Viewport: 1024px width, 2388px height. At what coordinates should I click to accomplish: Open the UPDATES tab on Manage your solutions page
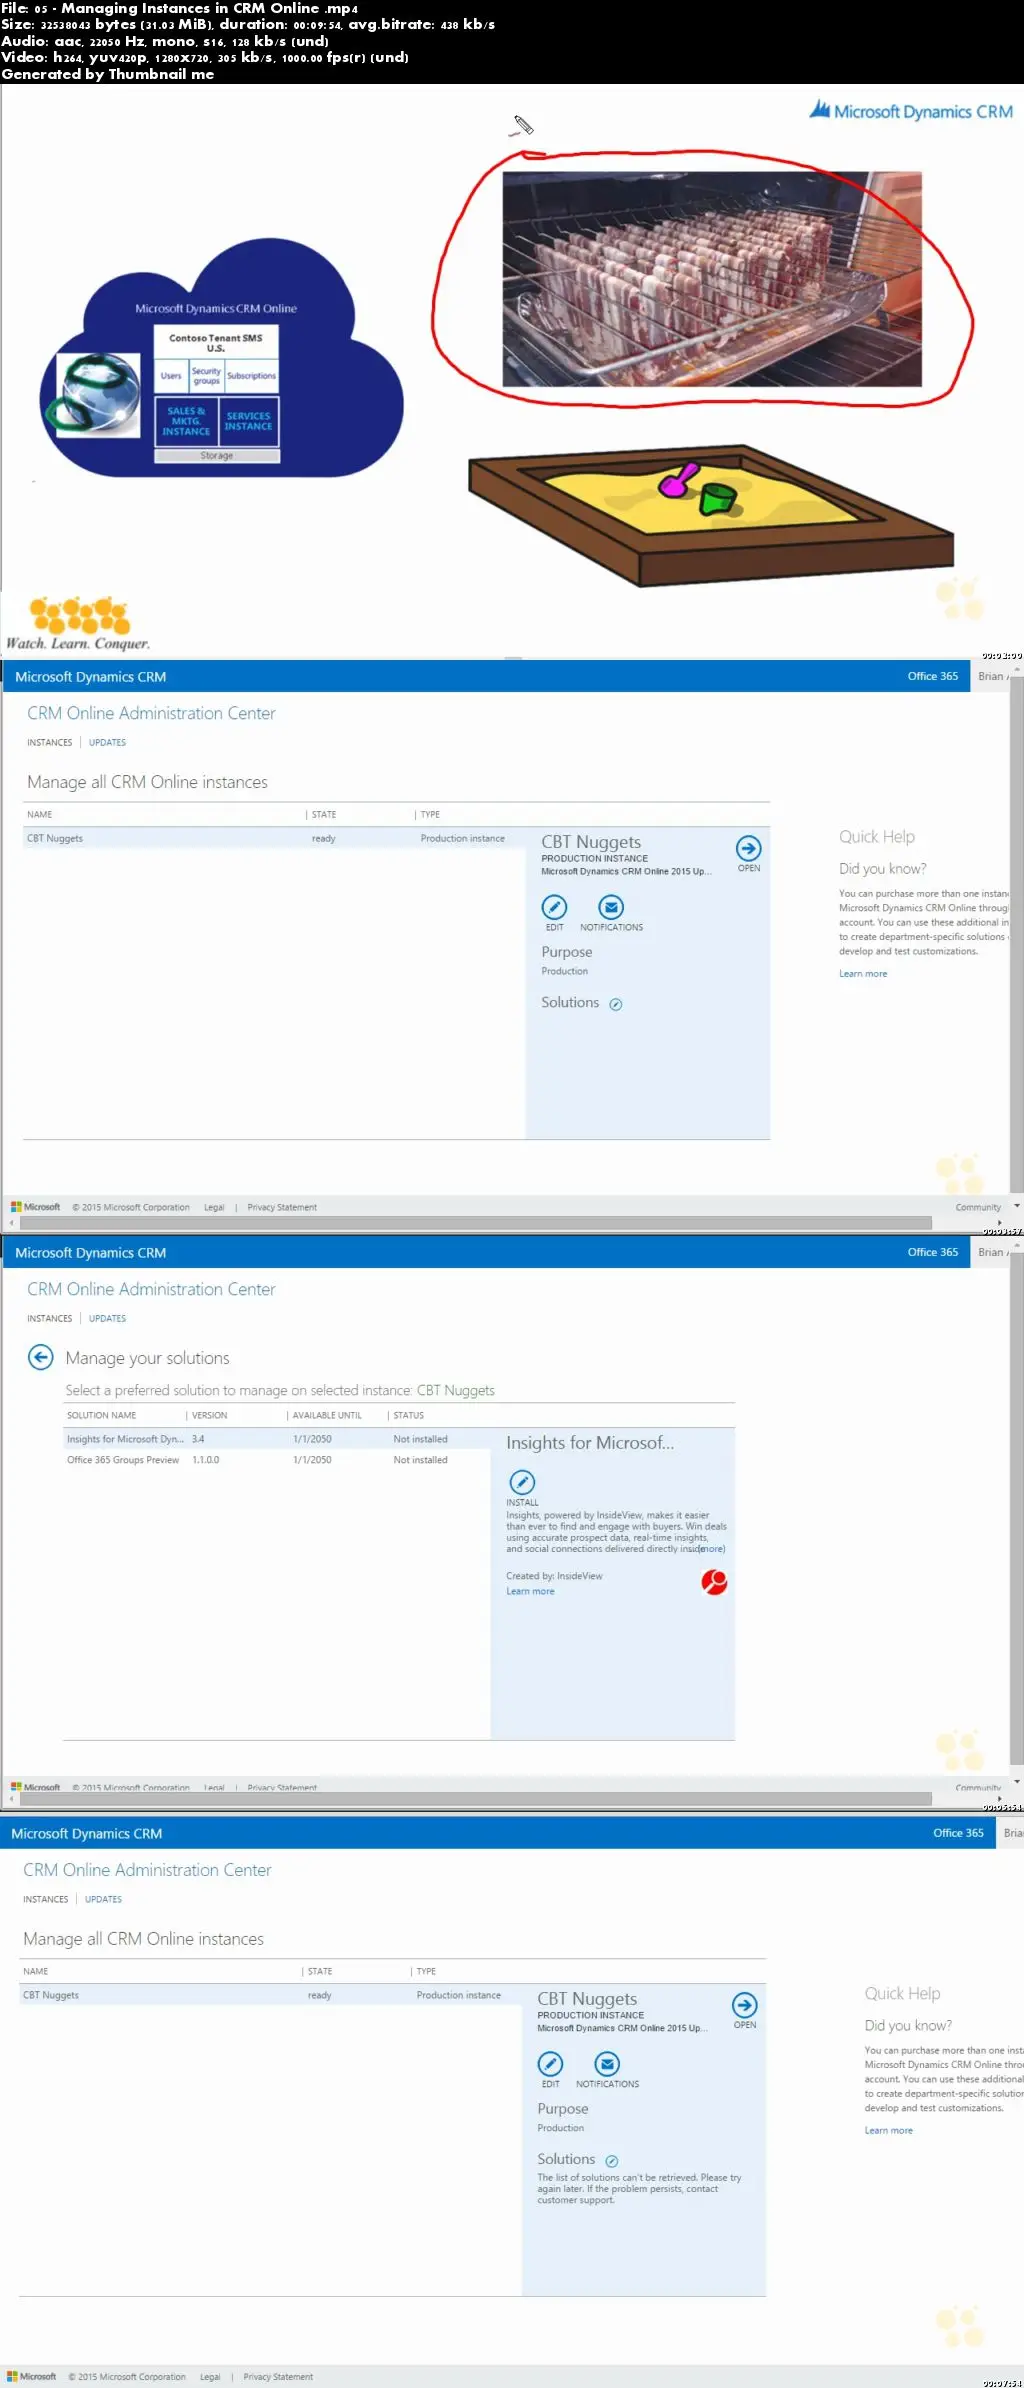coord(107,1318)
